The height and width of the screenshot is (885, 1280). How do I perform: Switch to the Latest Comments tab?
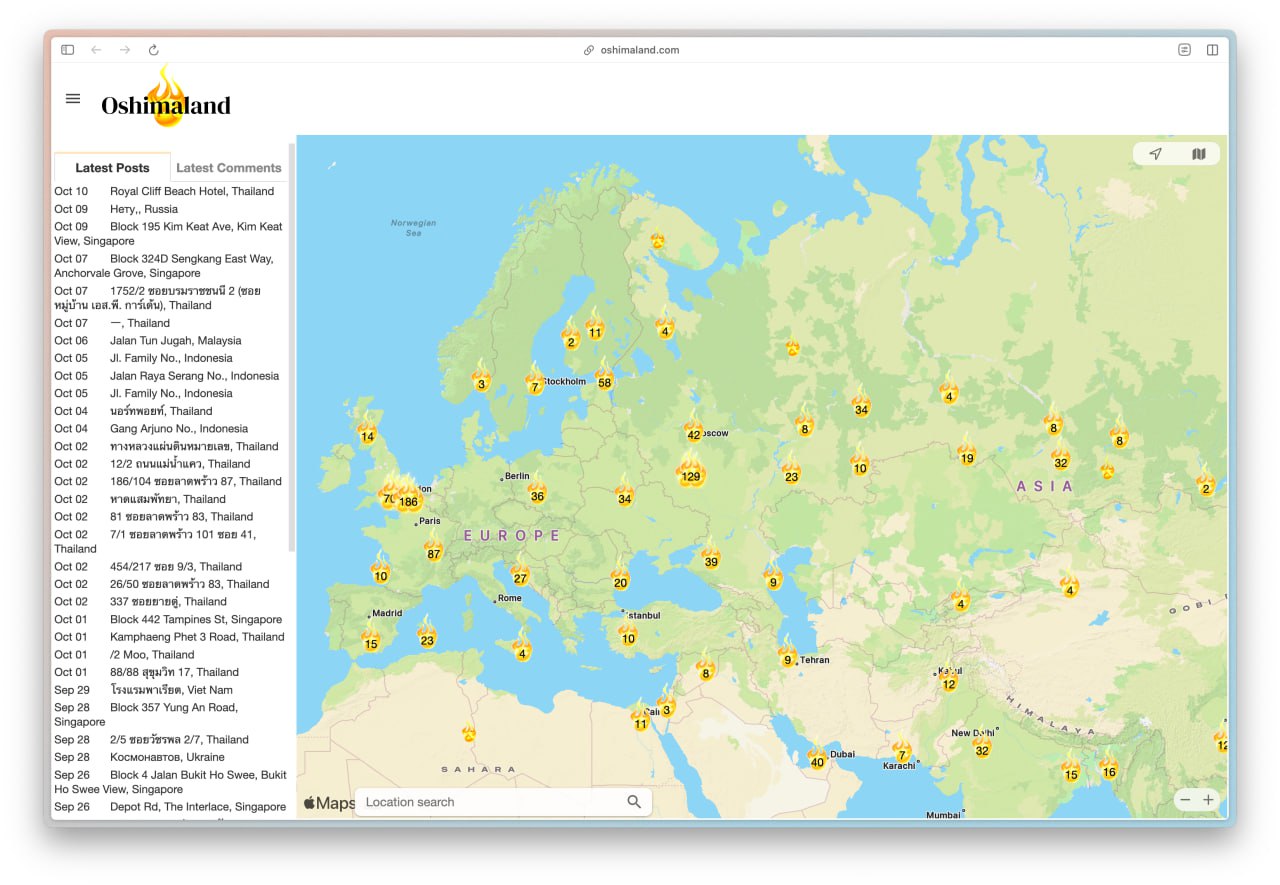228,168
